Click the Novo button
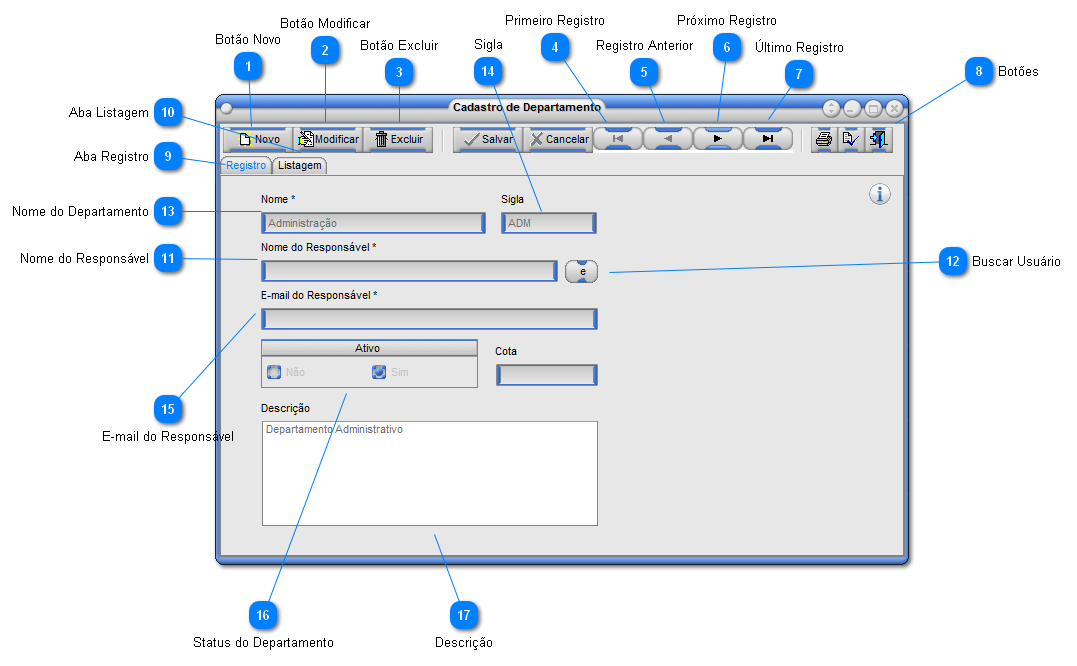 click(258, 139)
